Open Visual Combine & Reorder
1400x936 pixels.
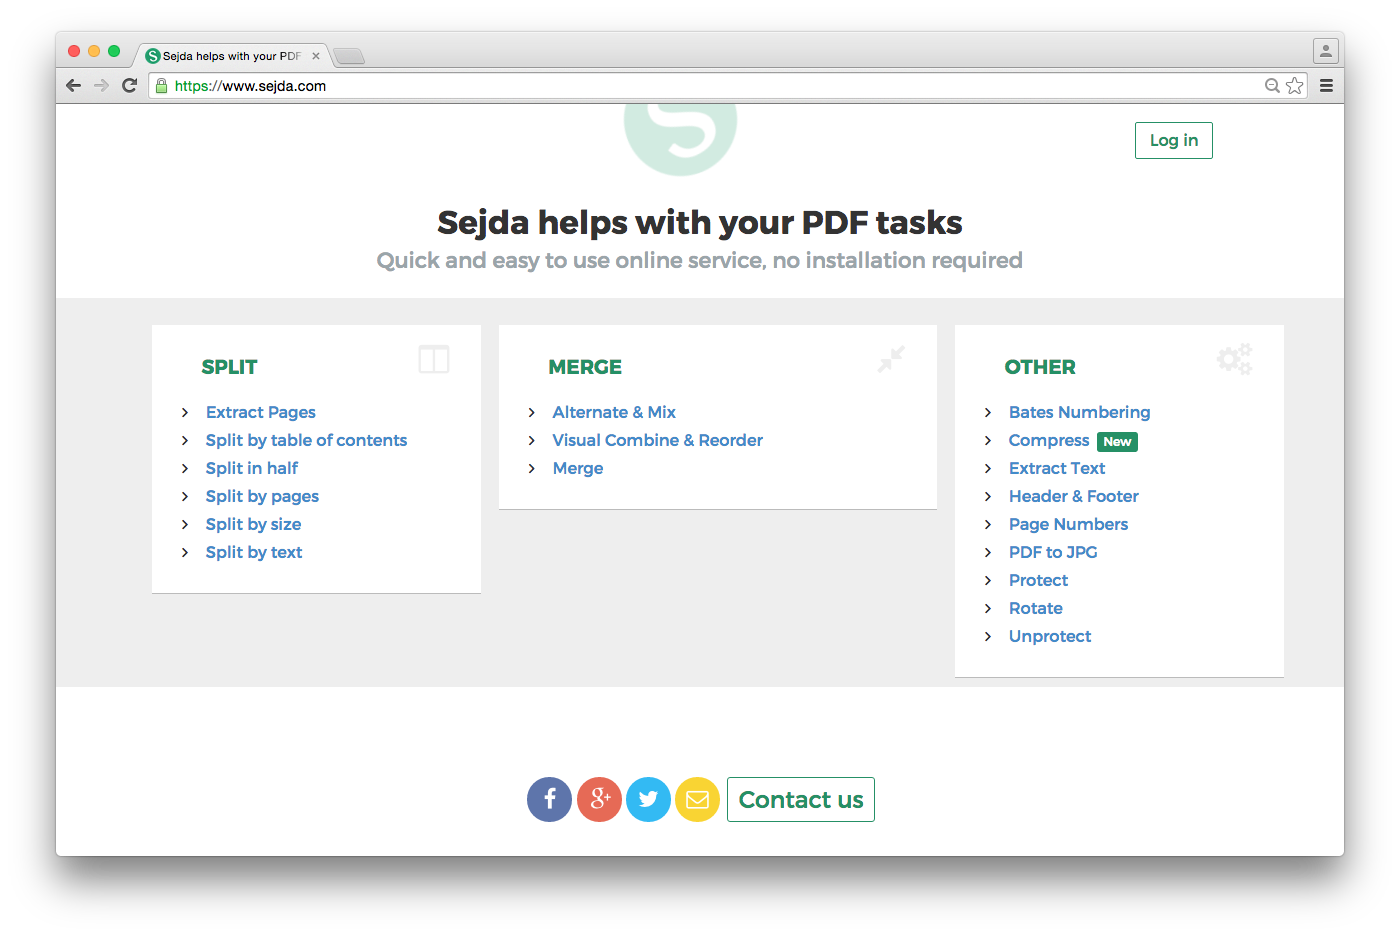(x=657, y=440)
